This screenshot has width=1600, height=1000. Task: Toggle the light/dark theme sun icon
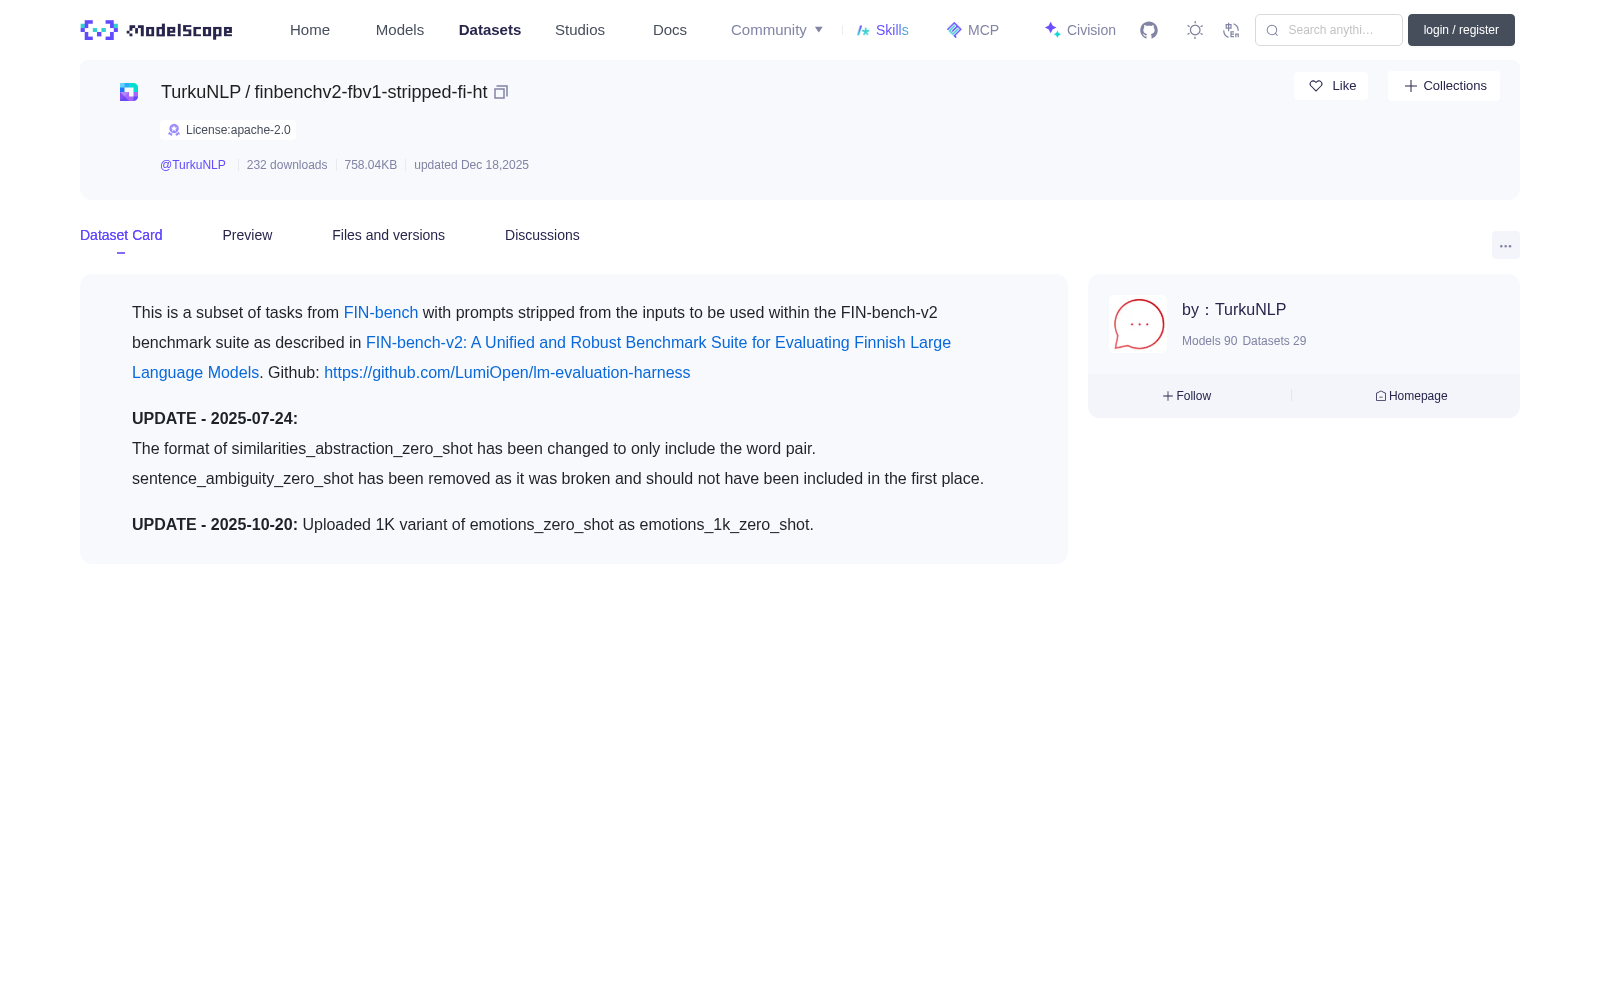click(1195, 30)
